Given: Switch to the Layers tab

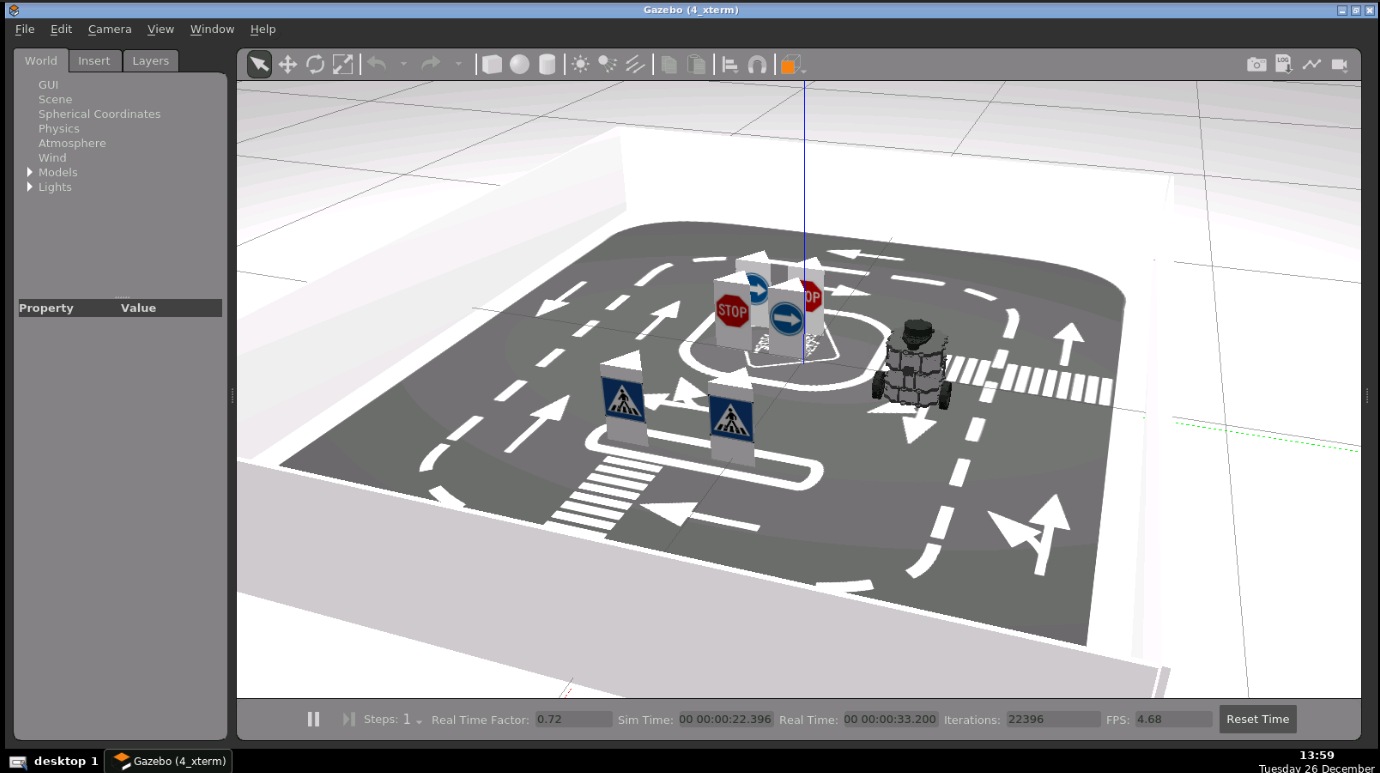Looking at the screenshot, I should 151,61.
